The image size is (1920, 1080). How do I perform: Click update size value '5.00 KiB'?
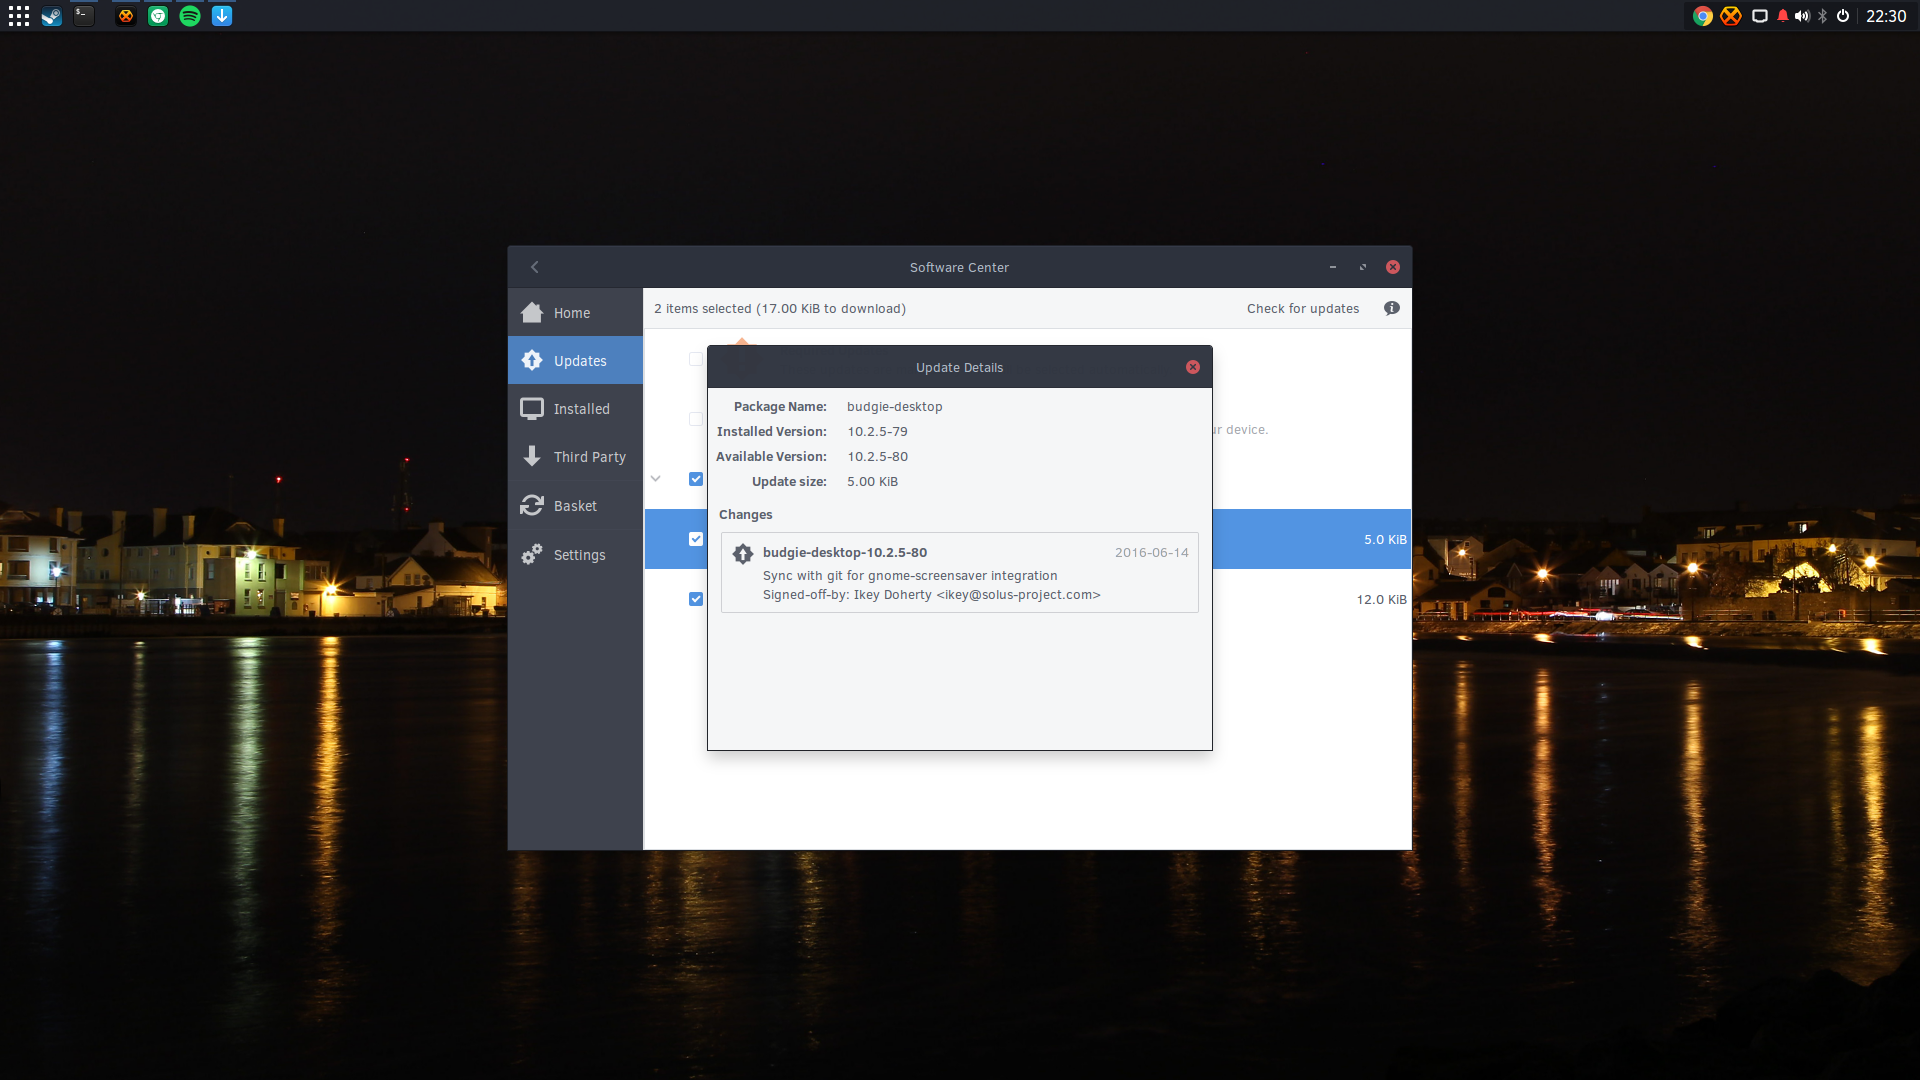click(873, 481)
